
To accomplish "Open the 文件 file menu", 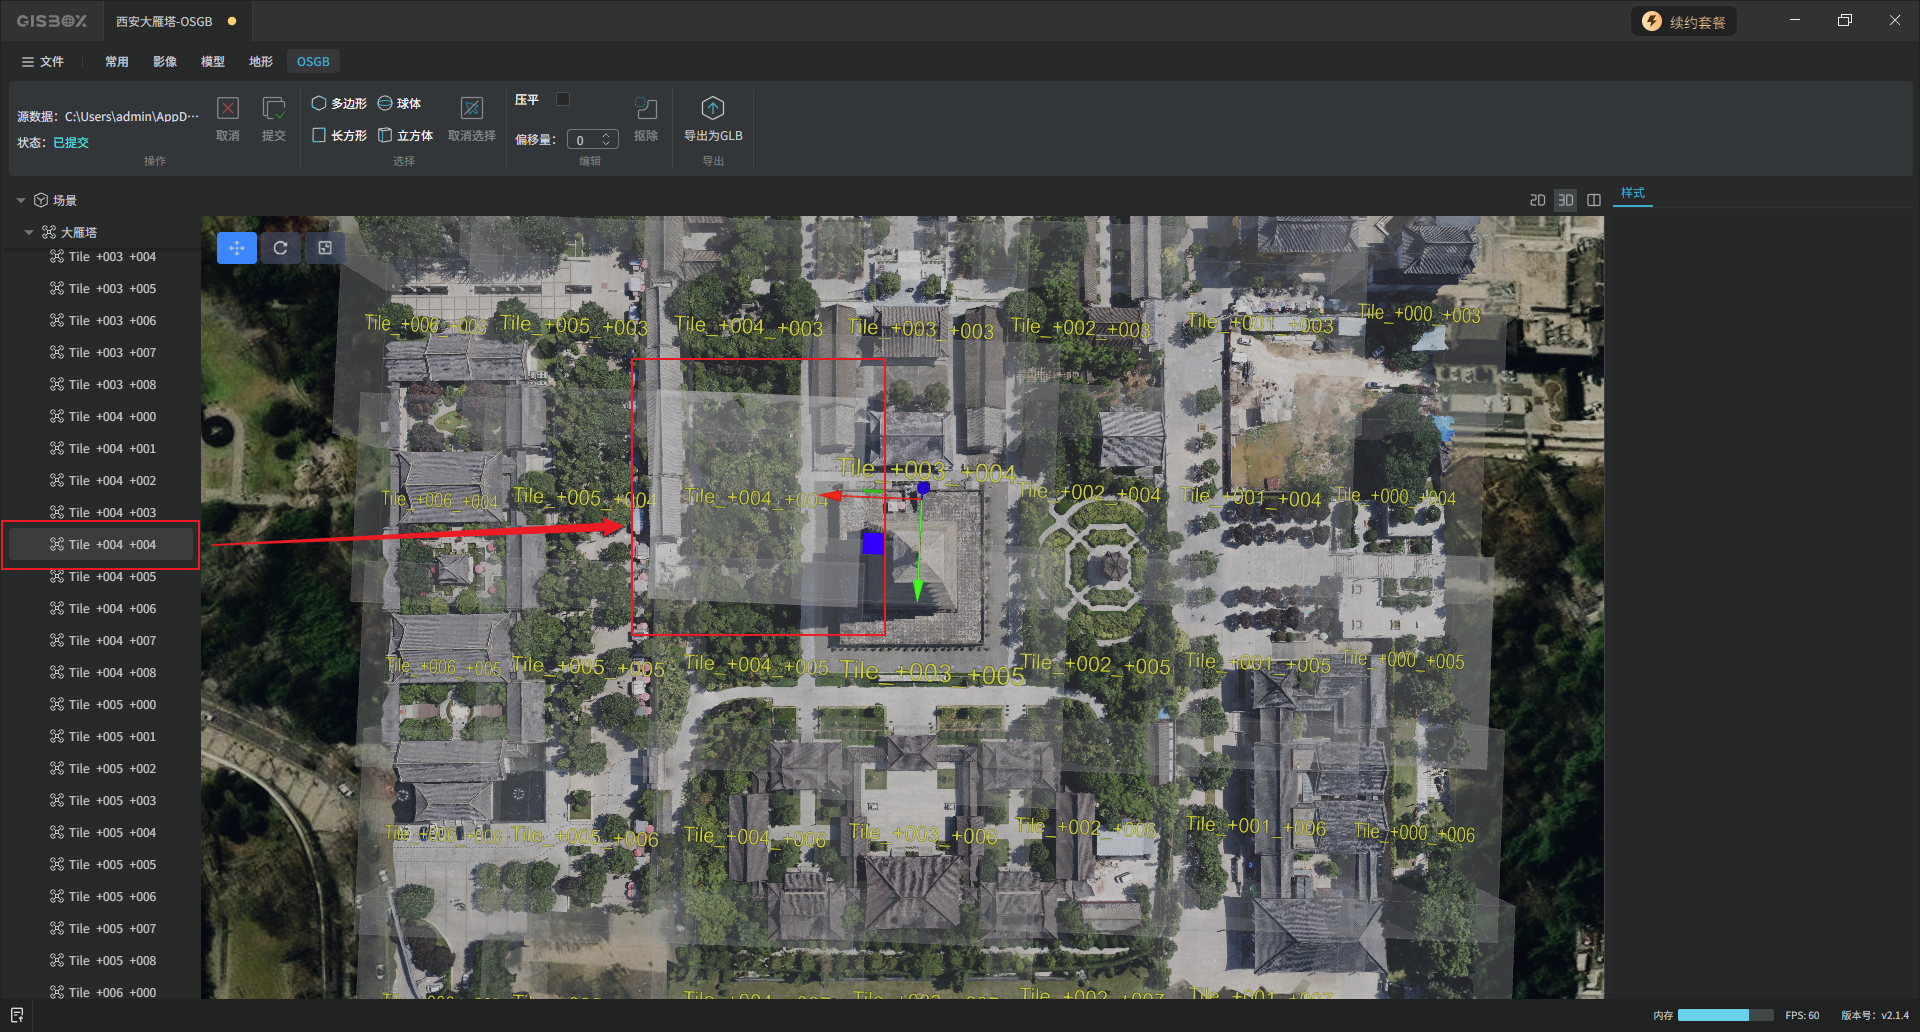I will 43,61.
